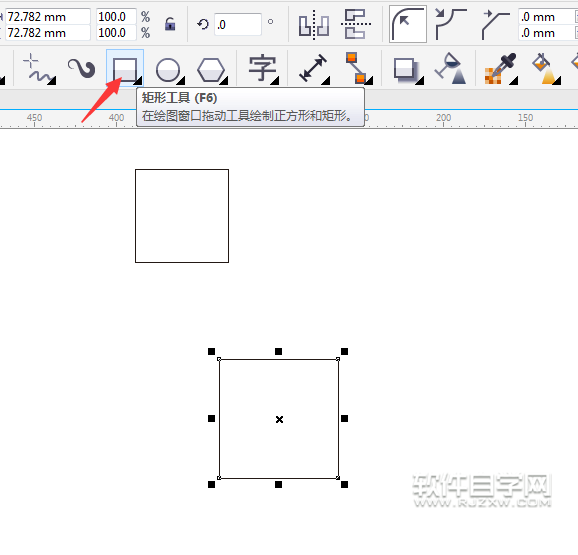Select the Interactive Fill tool

546,69
